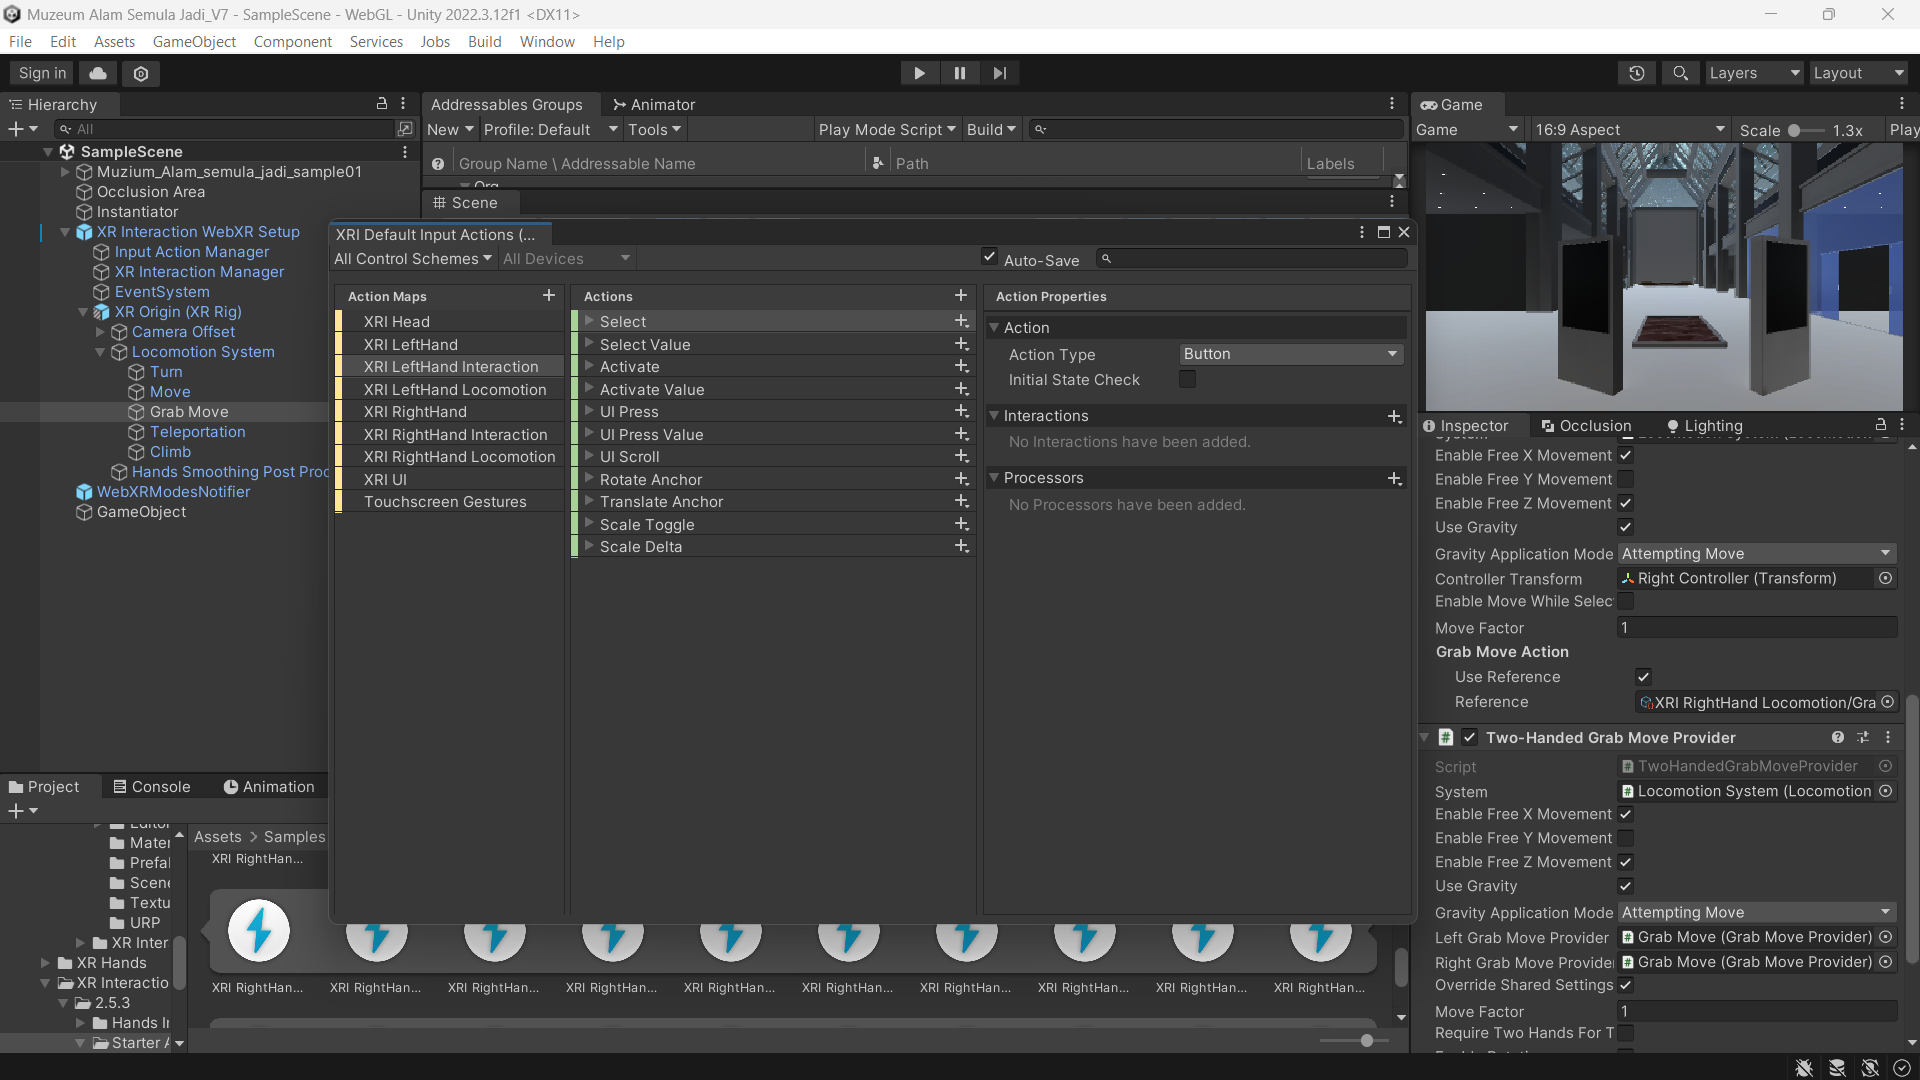Select XRI RightHand Locomotion action map

pos(459,457)
